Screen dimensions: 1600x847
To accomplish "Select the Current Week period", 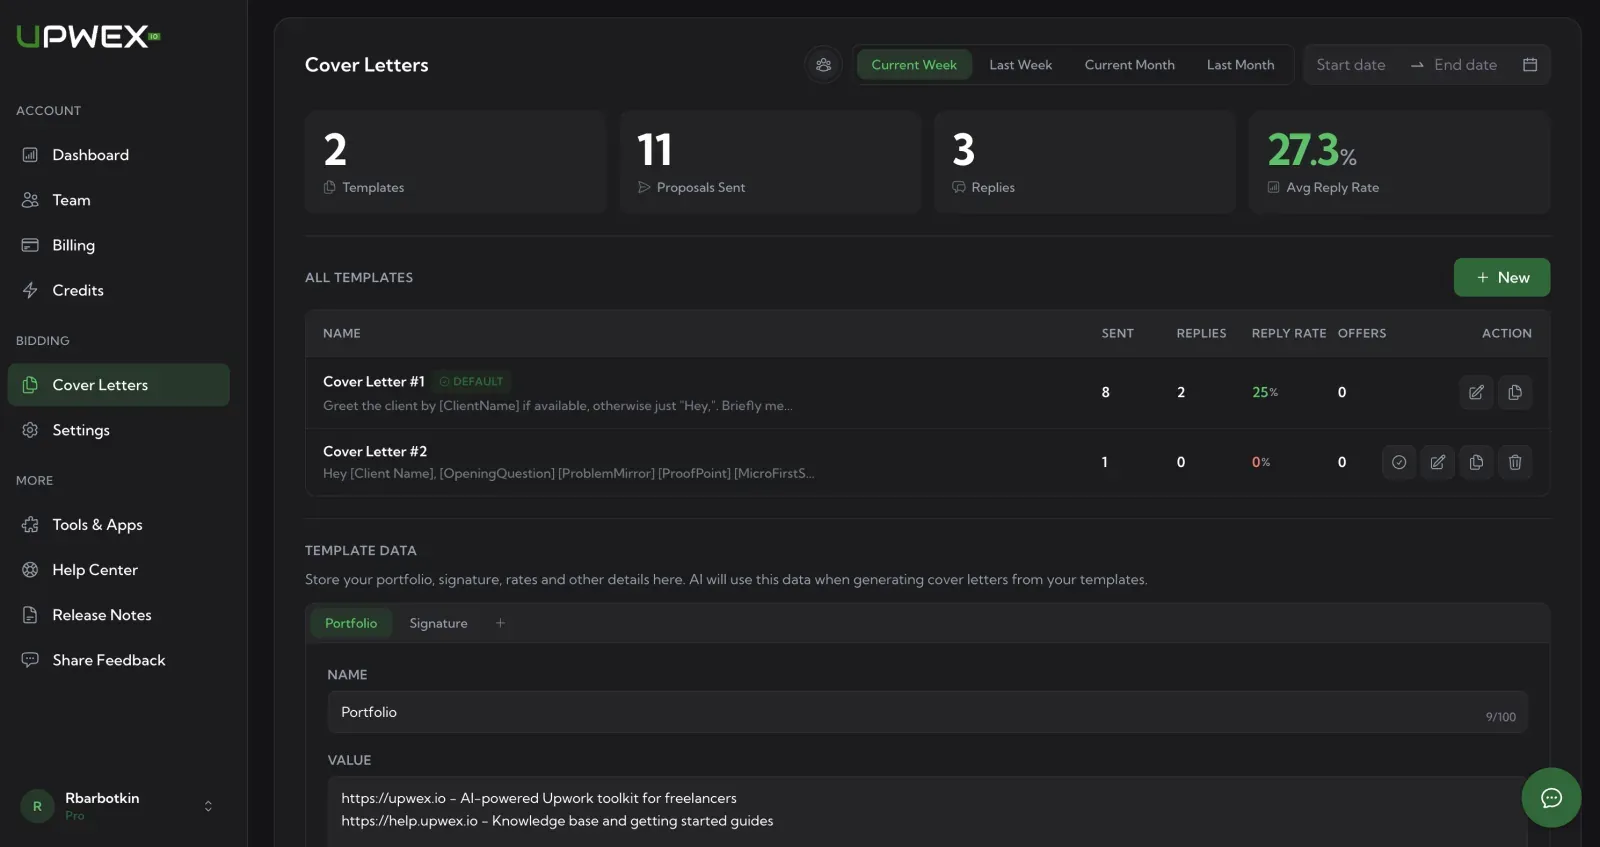I will (914, 65).
